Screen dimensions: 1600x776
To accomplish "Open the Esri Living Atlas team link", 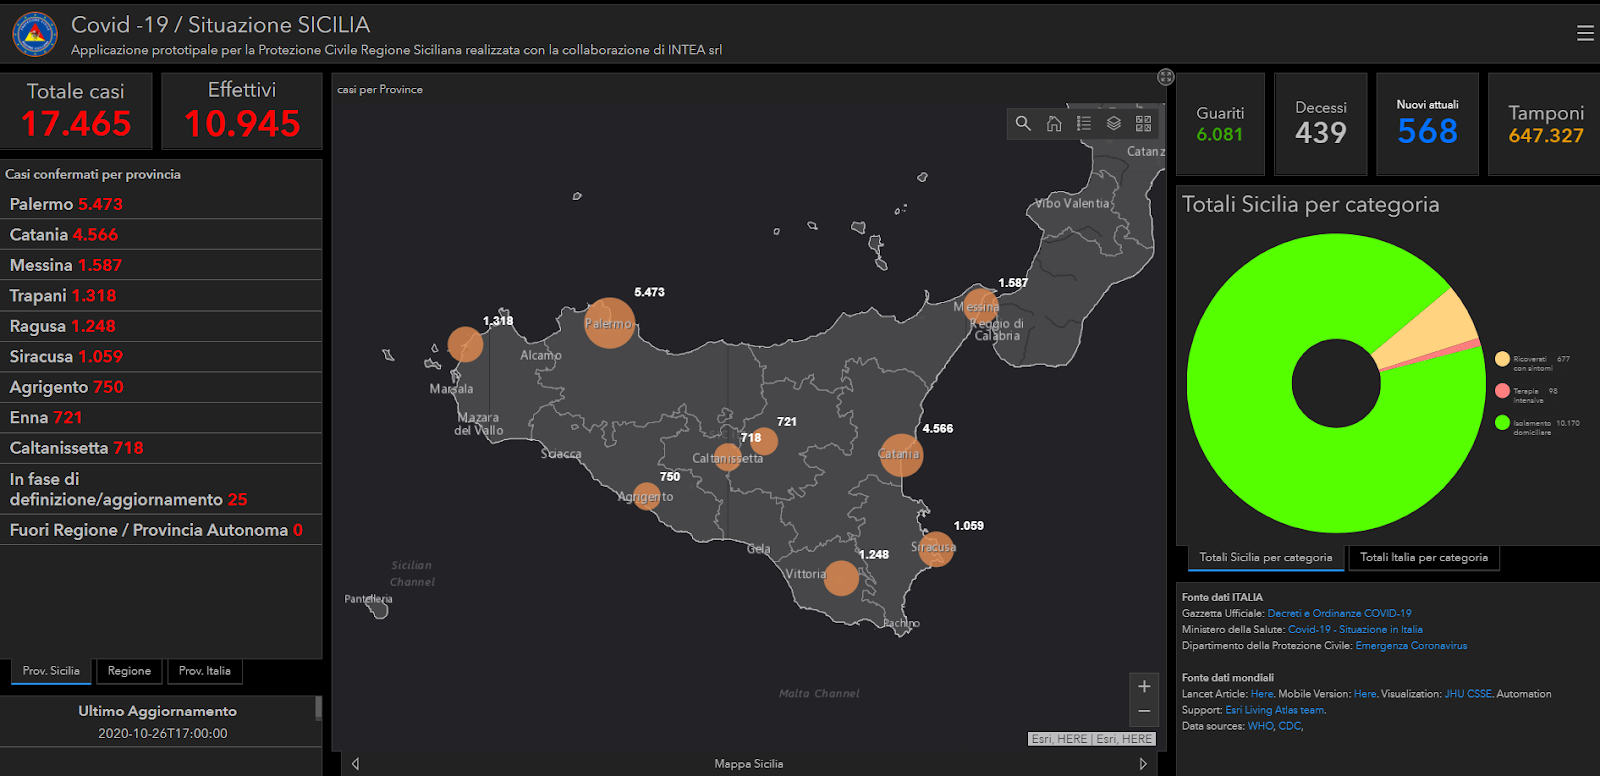I will [1275, 710].
